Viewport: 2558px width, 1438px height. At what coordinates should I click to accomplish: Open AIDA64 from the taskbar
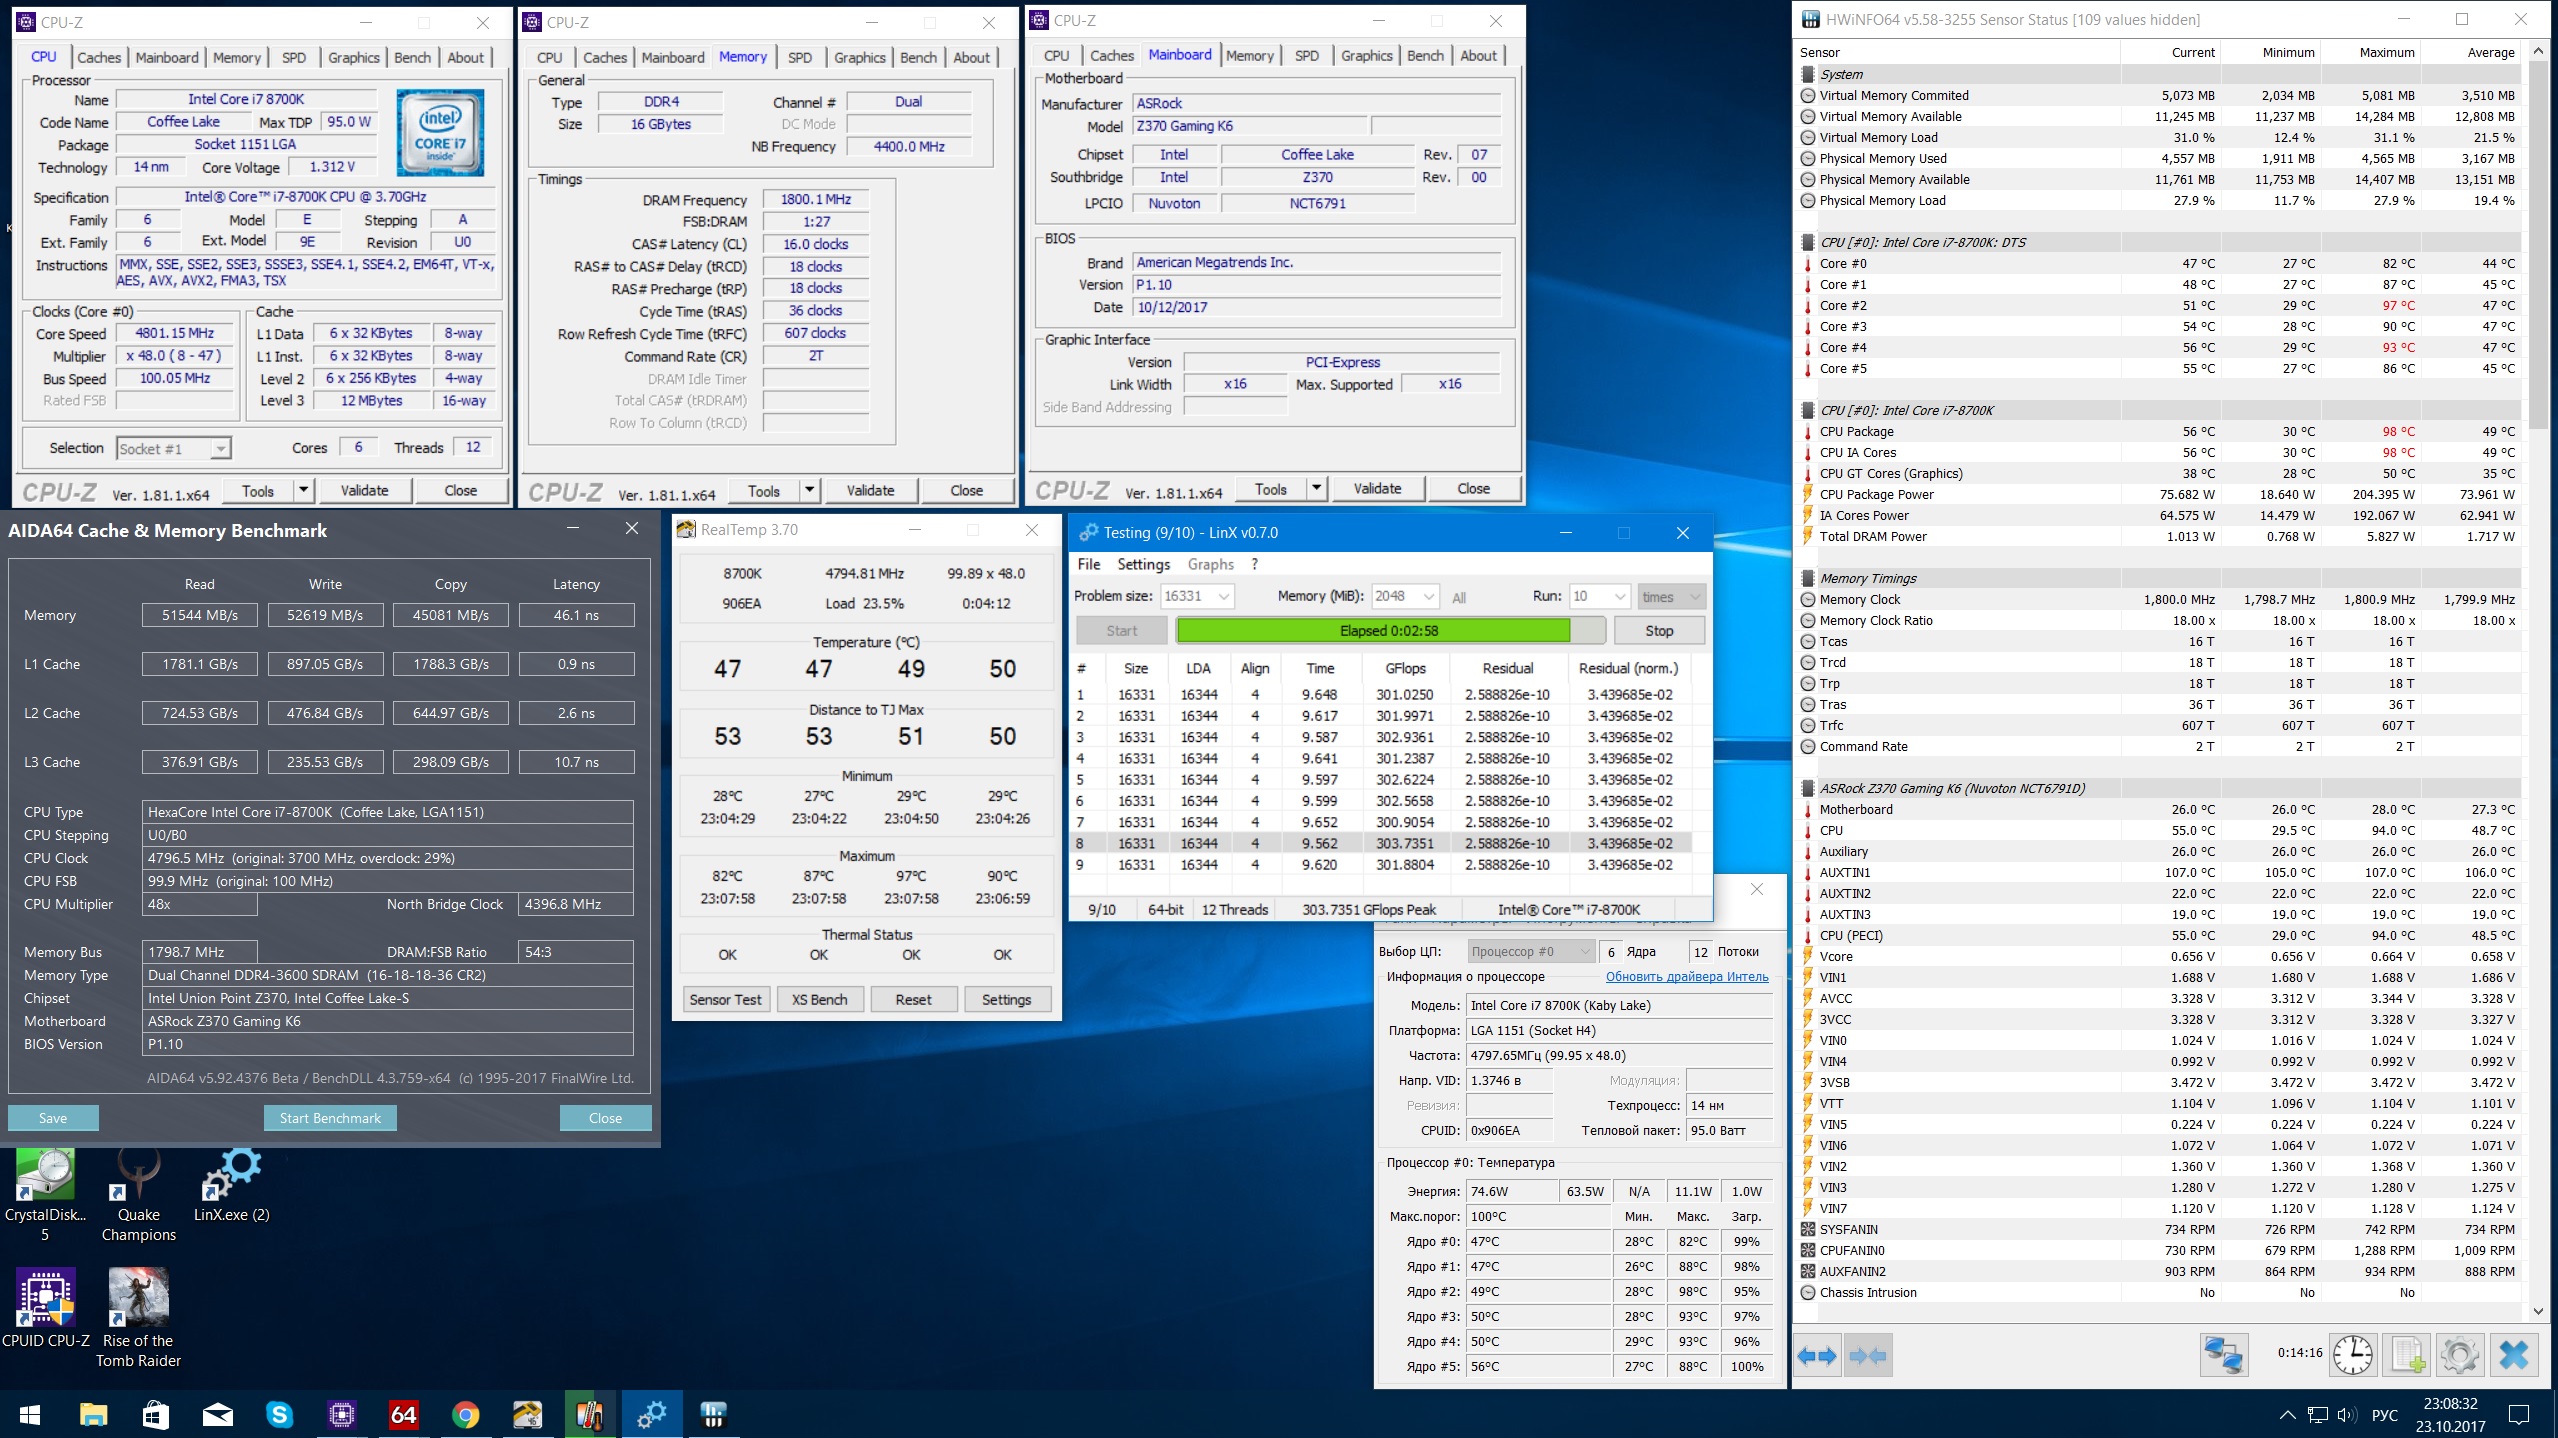click(403, 1414)
